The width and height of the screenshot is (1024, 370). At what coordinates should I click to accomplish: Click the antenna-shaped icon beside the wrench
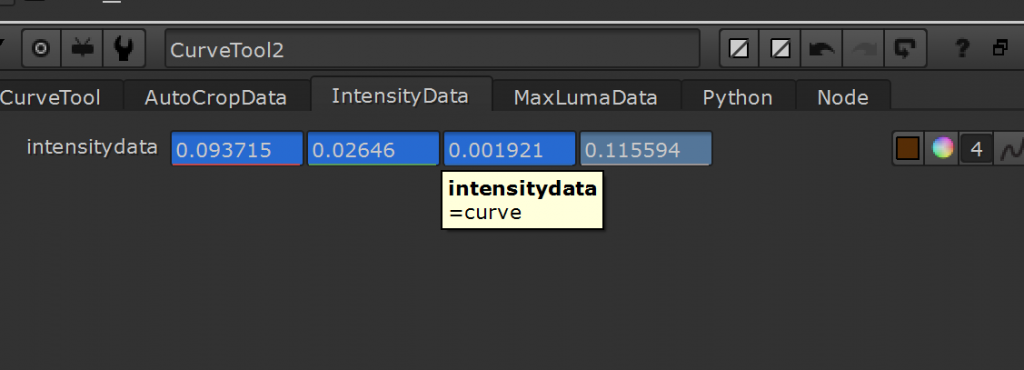[82, 48]
